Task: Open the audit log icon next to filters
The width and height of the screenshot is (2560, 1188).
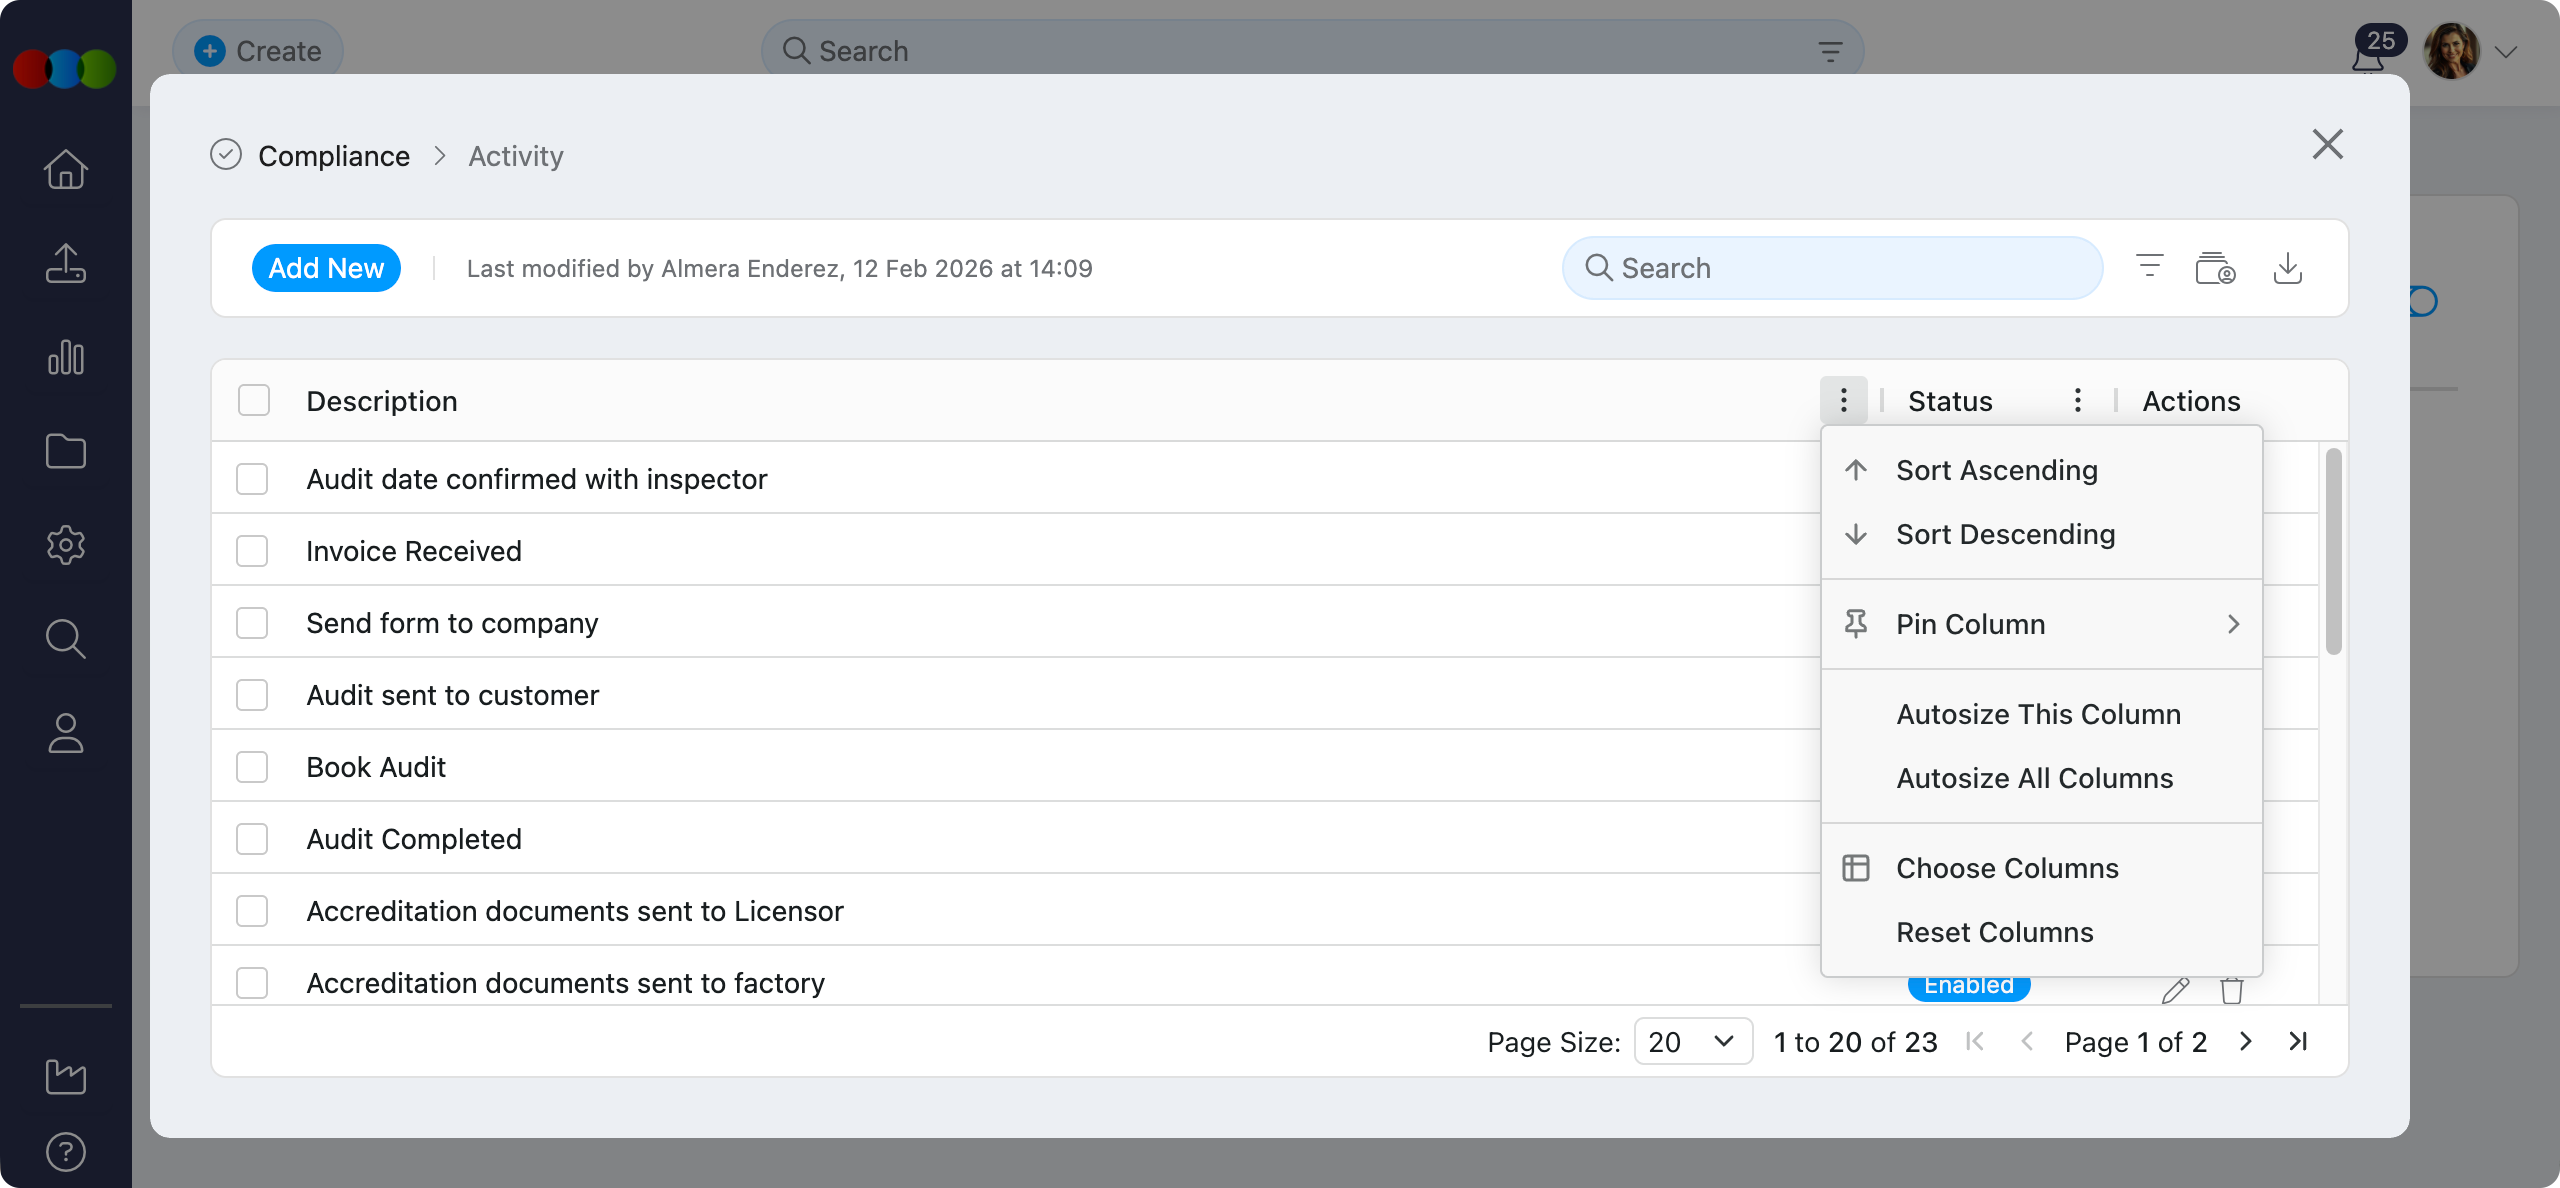Action: [2217, 267]
